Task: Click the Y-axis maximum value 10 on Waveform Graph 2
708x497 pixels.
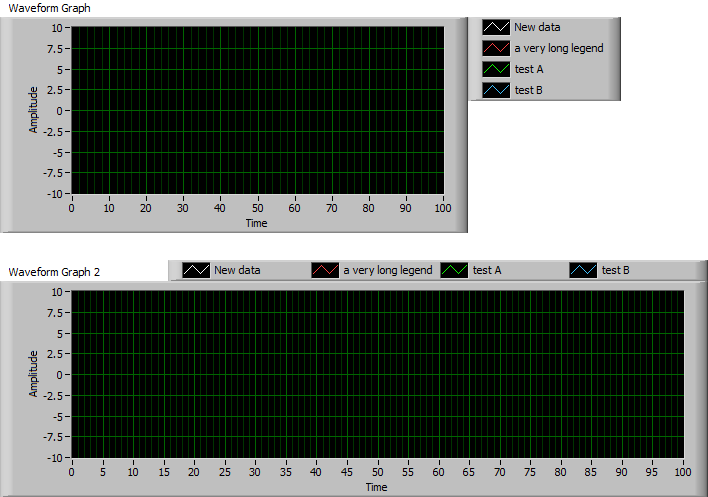Action: (56, 292)
